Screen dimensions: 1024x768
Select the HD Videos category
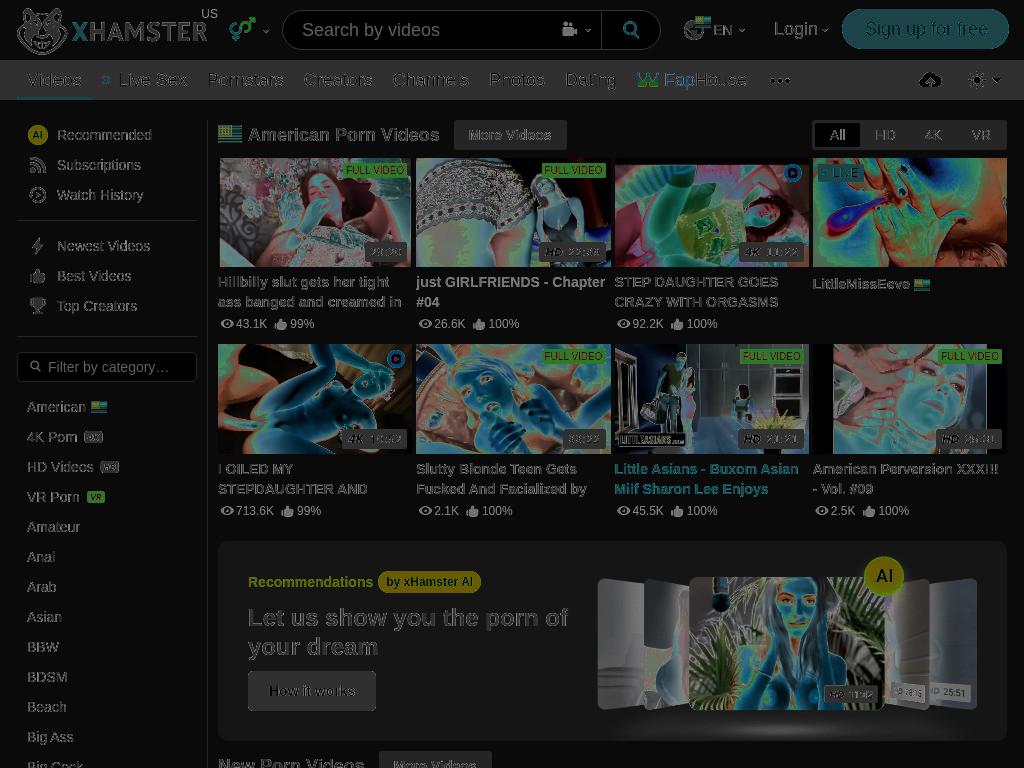(72, 468)
